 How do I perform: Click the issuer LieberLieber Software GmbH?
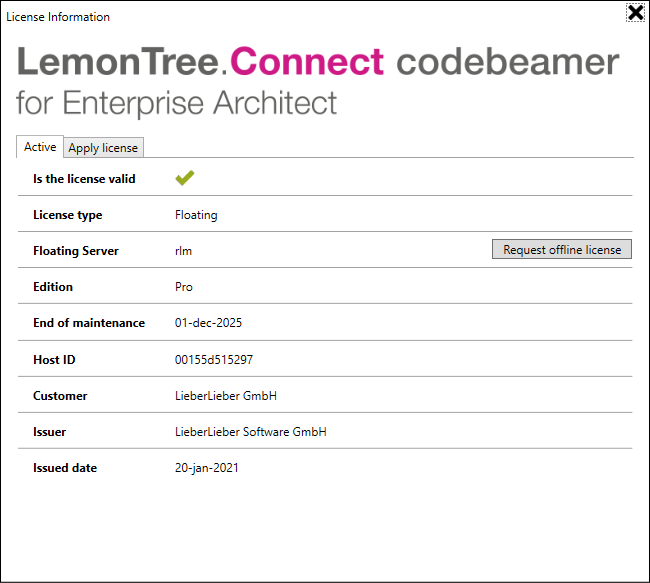[251, 432]
